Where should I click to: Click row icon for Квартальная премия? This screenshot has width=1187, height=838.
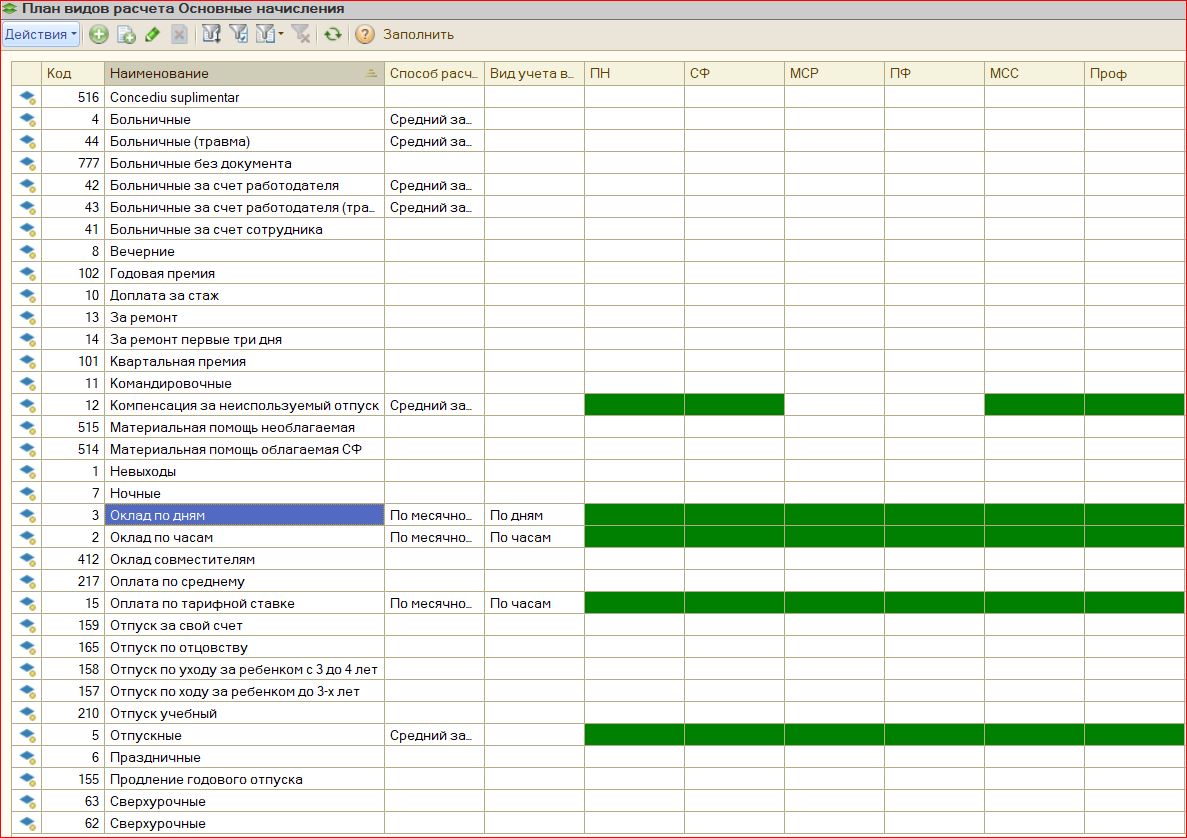pos(27,361)
